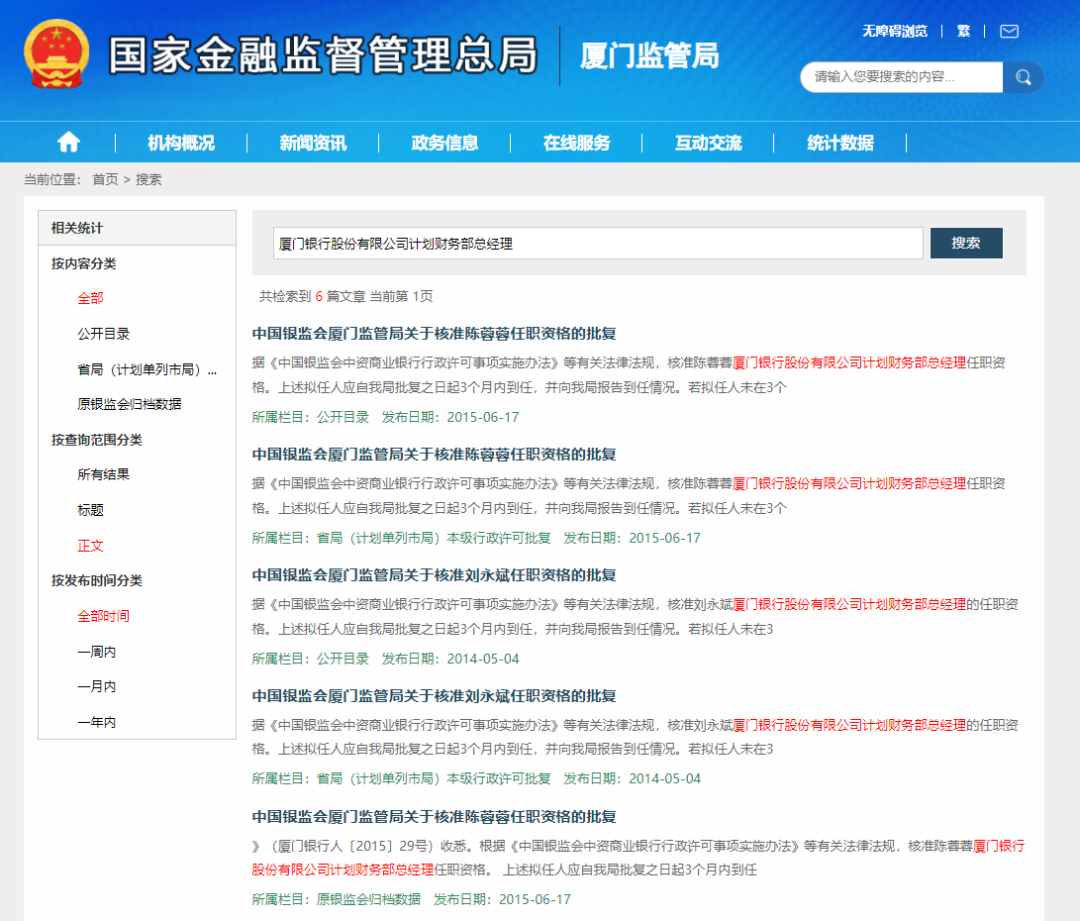
Task: Open the 统计数据 menu
Action: [x=840, y=143]
